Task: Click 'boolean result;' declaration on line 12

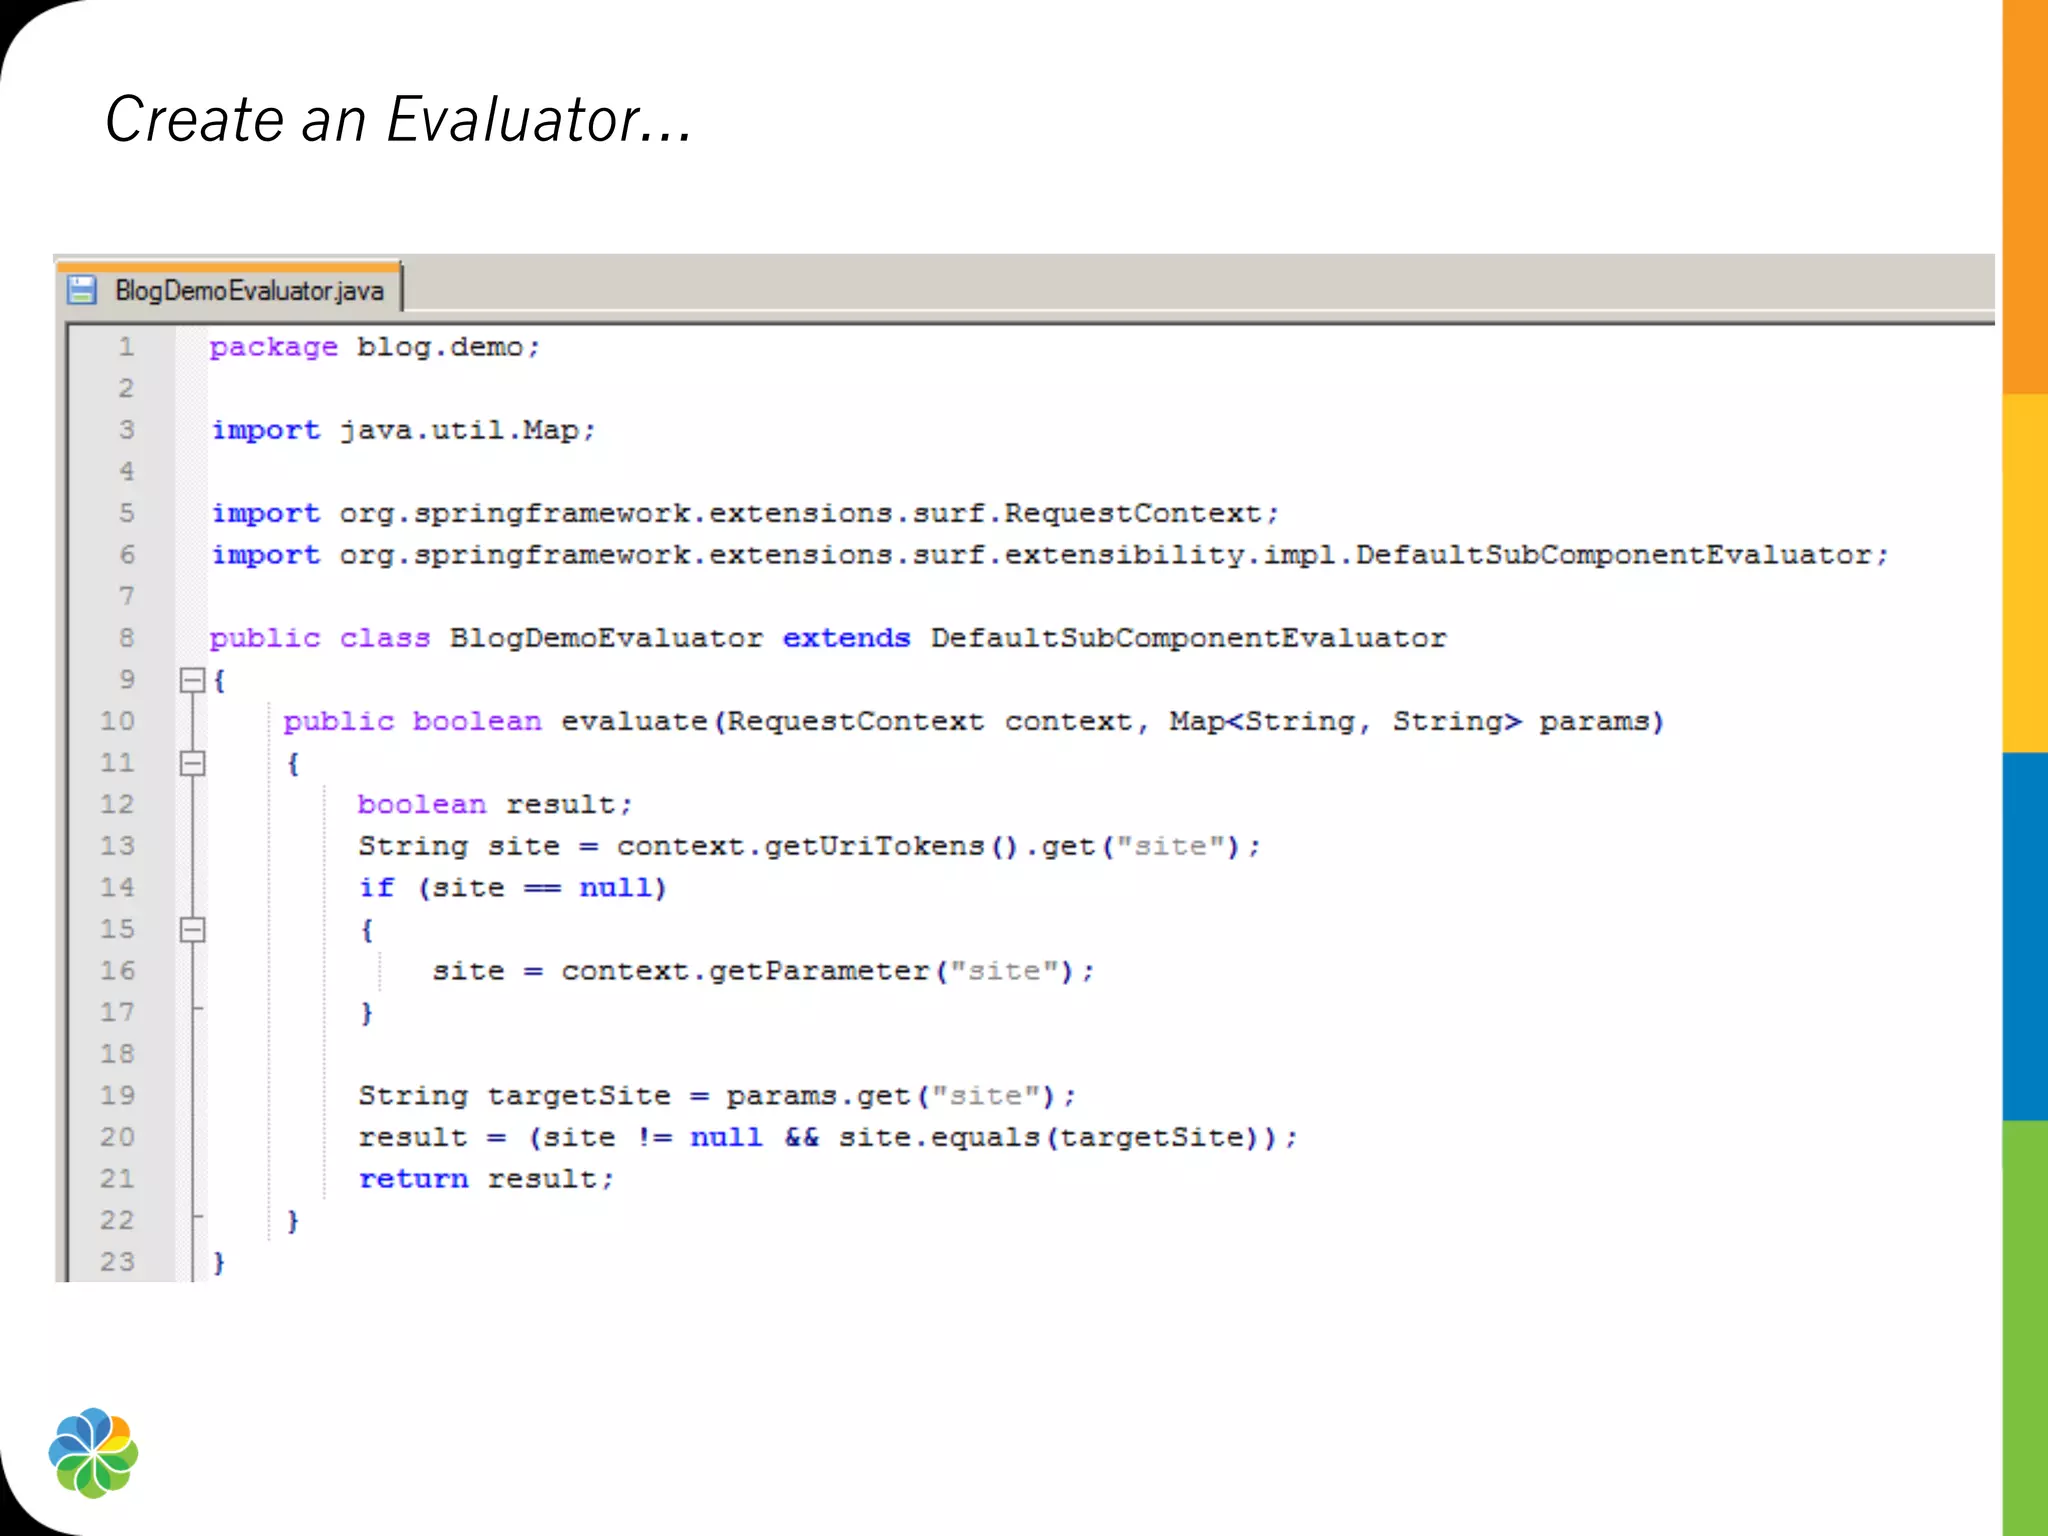Action: click(495, 805)
